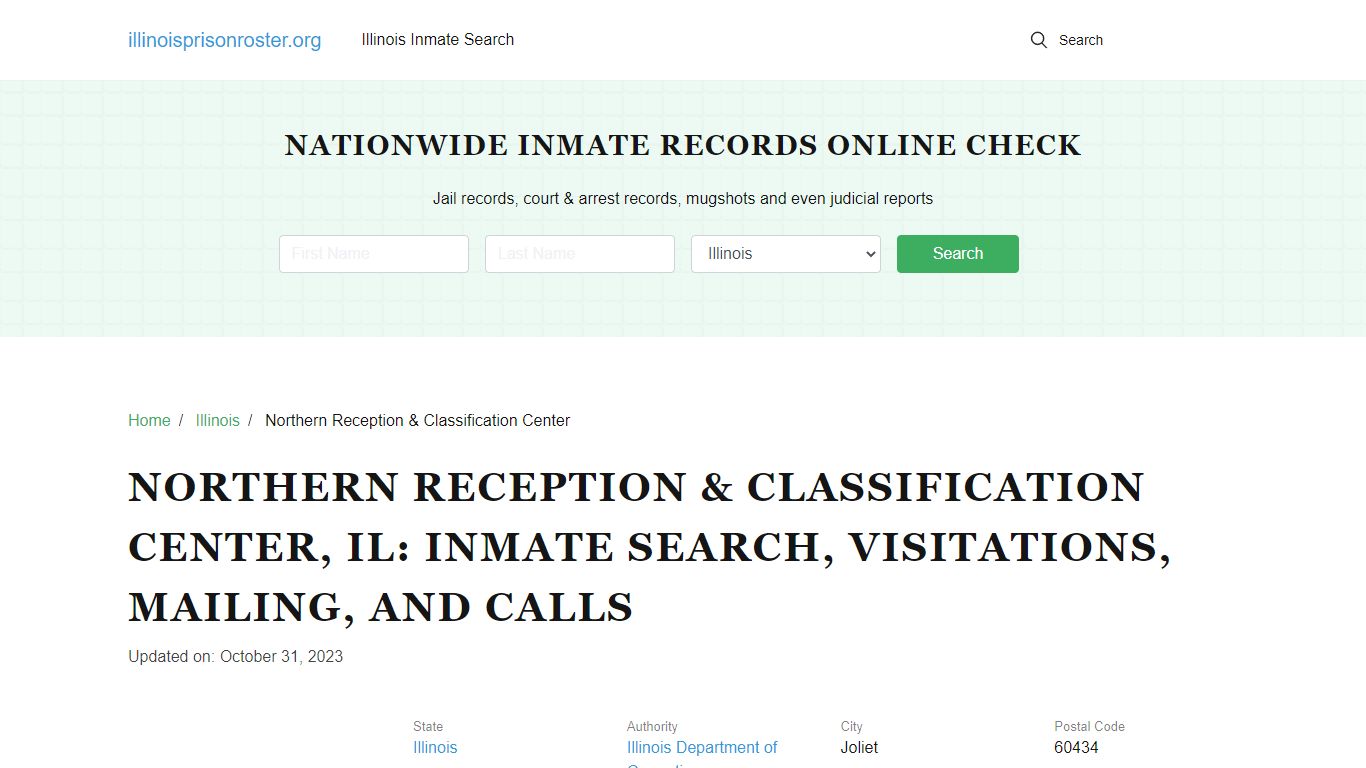1366x768 pixels.
Task: Open the Illinois Inmate Search menu item
Action: [x=438, y=40]
